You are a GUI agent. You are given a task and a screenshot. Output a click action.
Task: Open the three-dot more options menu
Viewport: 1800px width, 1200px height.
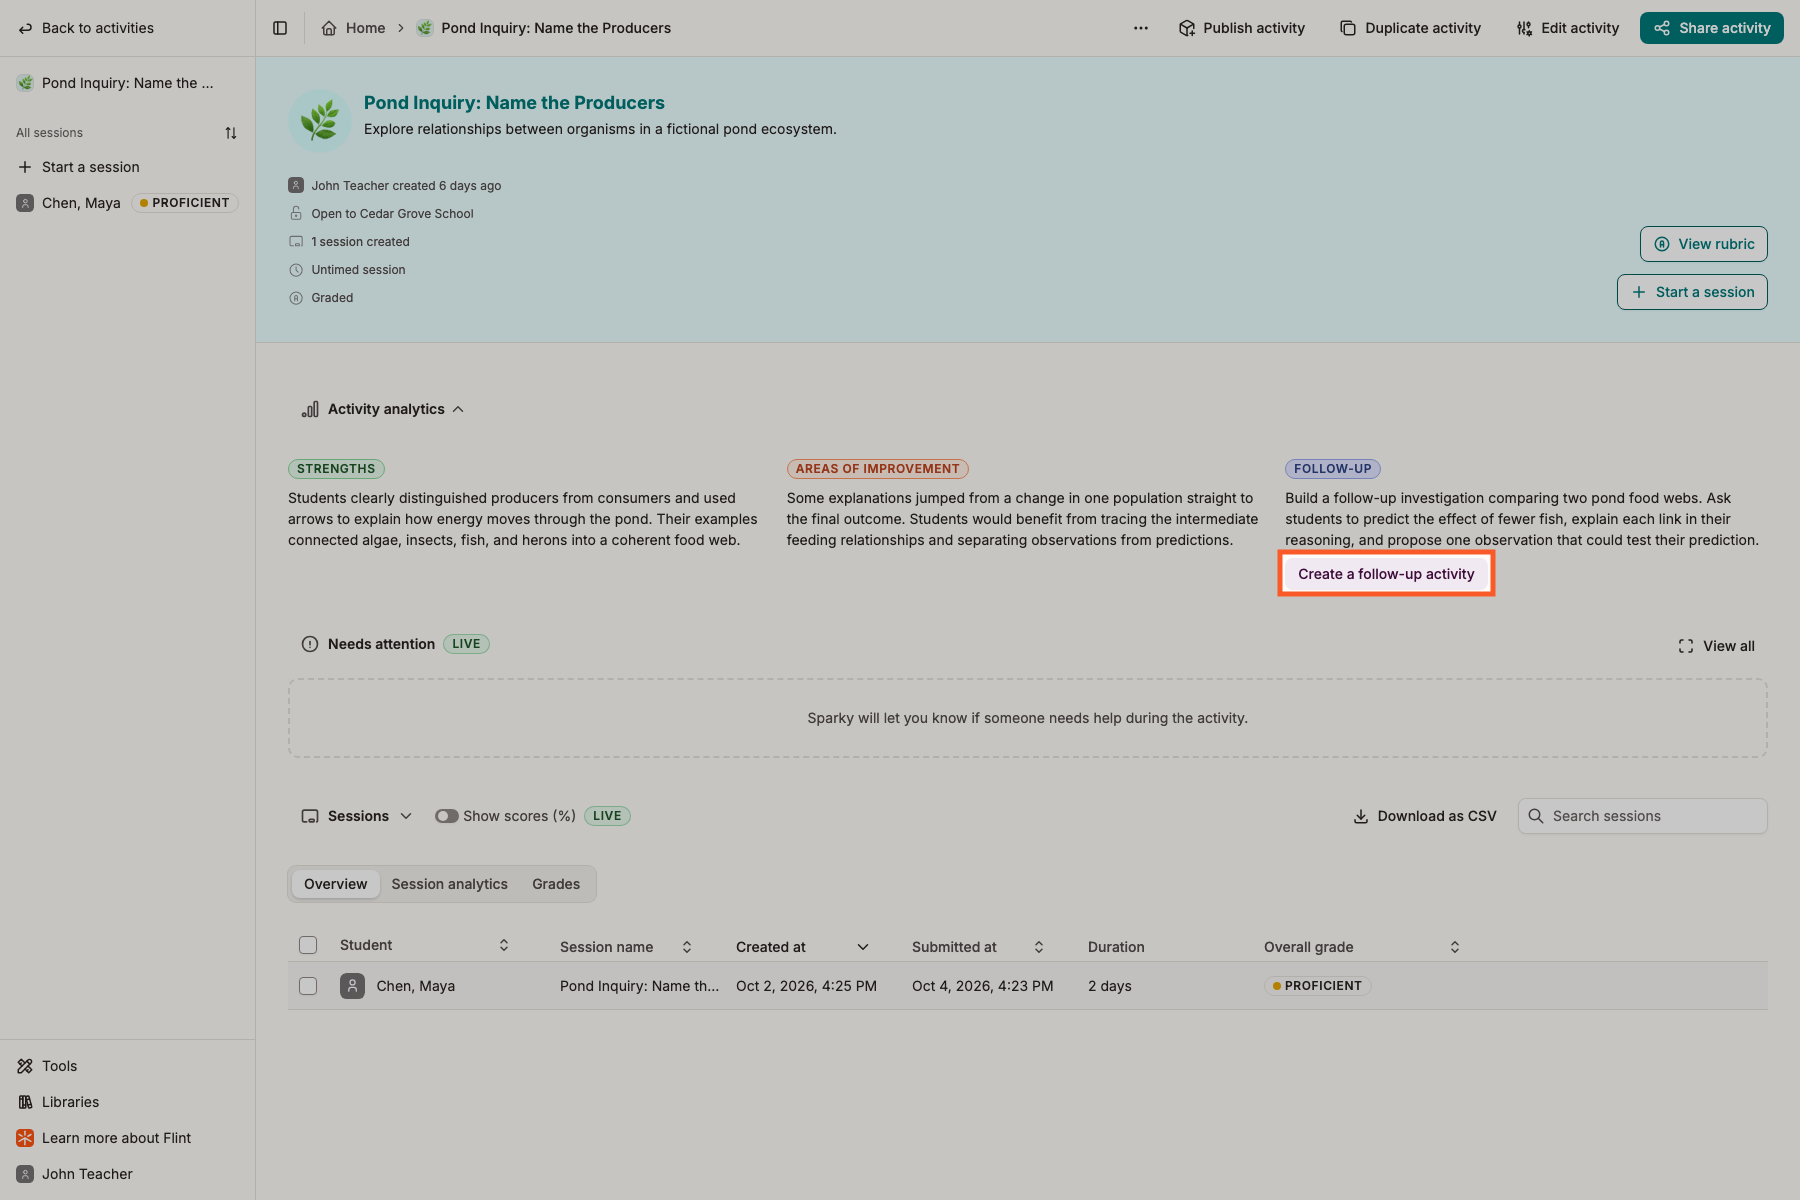(1141, 28)
